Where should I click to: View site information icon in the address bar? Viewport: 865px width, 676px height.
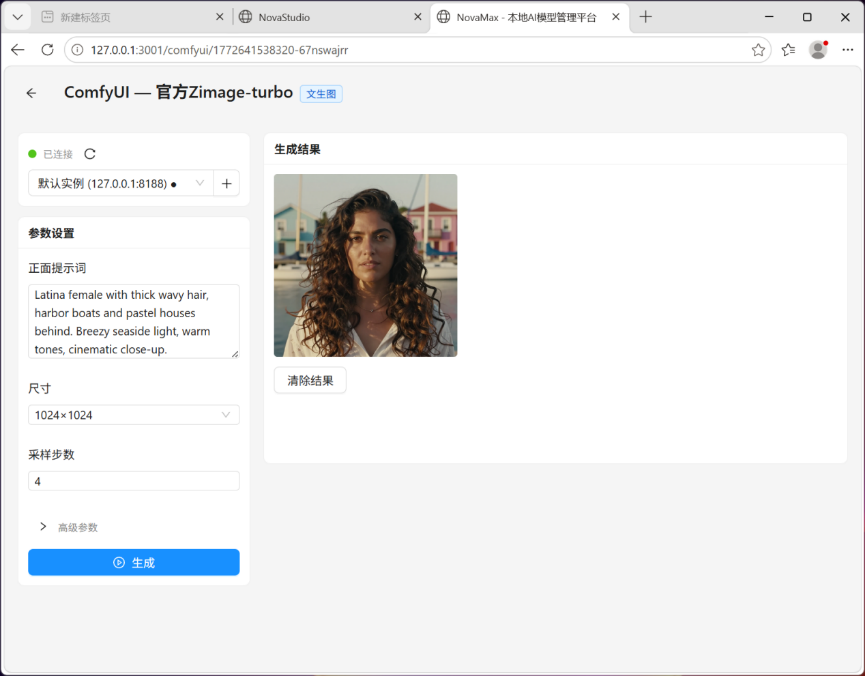[x=78, y=50]
